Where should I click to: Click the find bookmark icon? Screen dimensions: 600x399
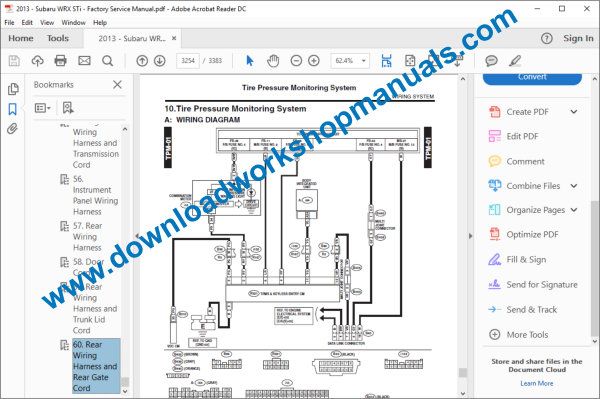[68, 108]
